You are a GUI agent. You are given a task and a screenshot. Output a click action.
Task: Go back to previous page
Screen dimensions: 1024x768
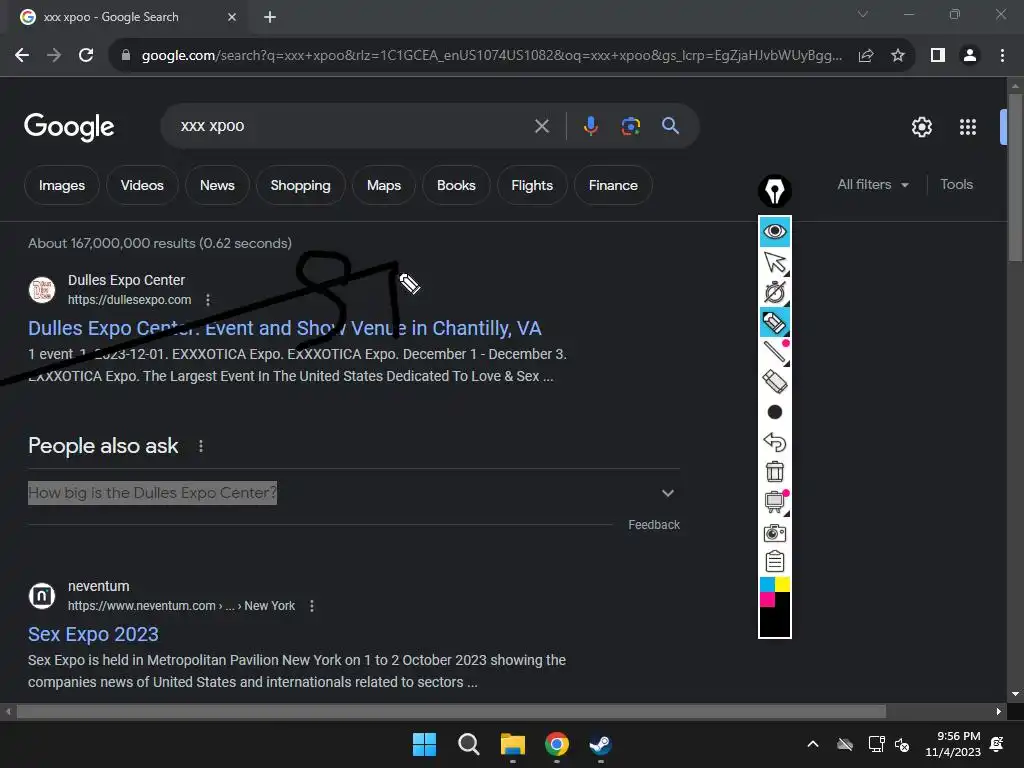point(22,56)
